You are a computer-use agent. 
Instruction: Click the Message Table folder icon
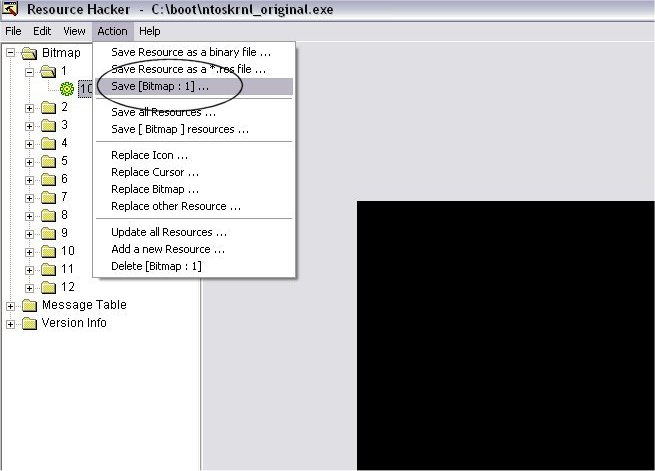coord(29,305)
